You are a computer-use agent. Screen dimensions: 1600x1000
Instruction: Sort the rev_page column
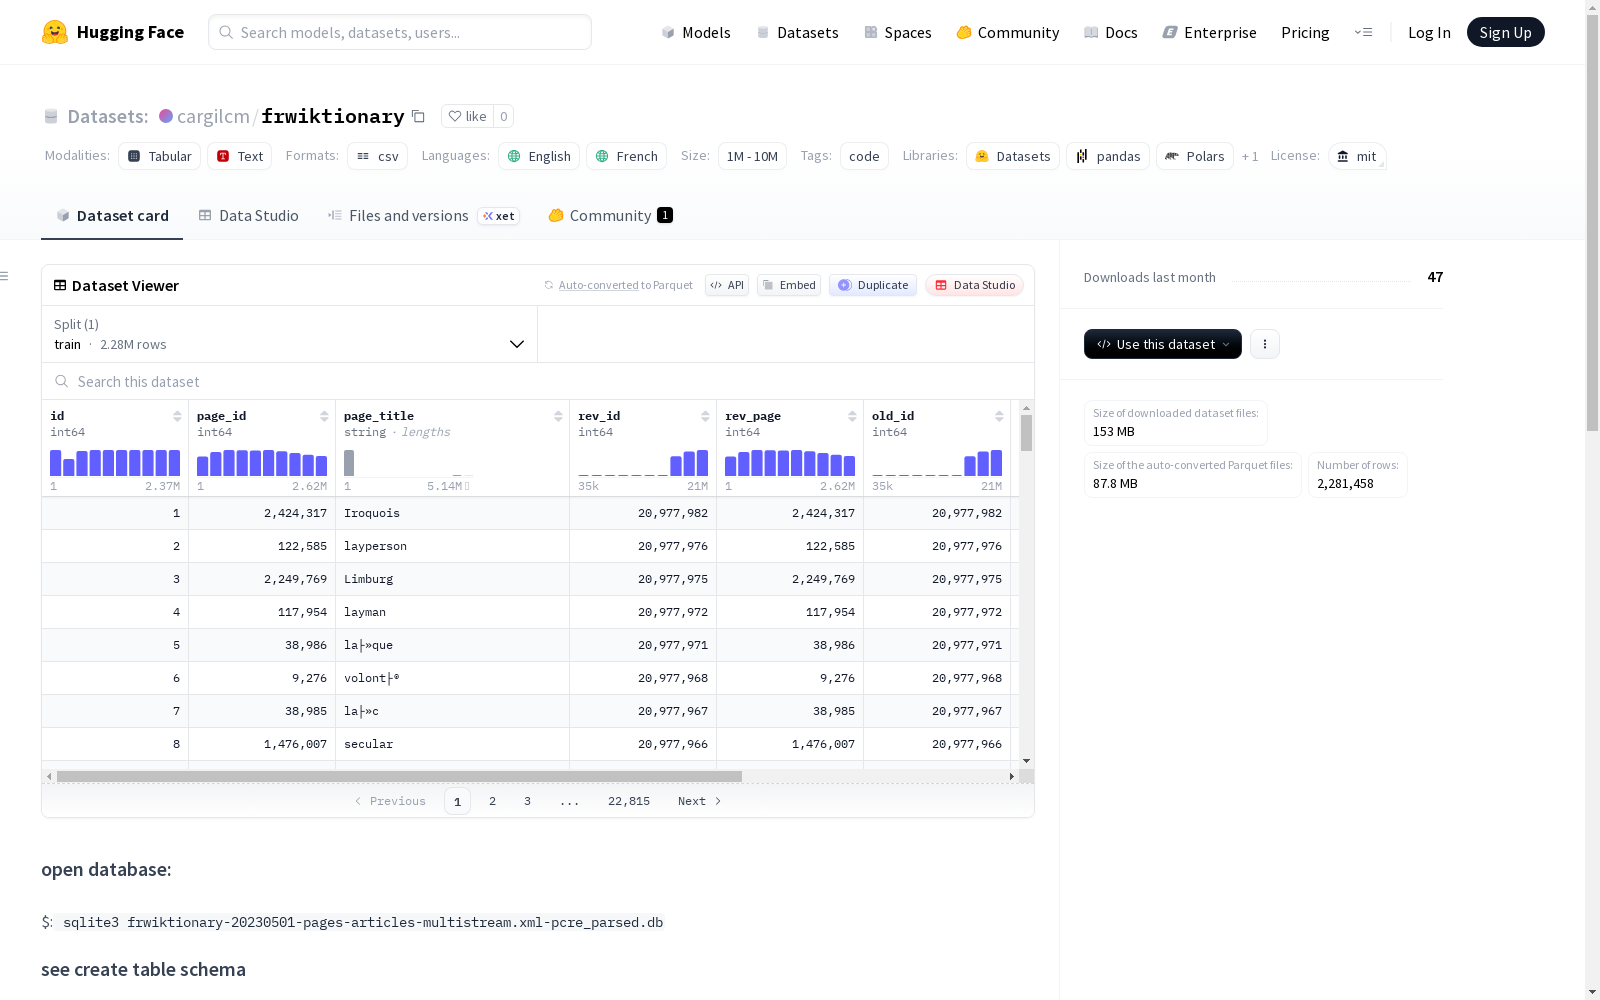(x=852, y=416)
